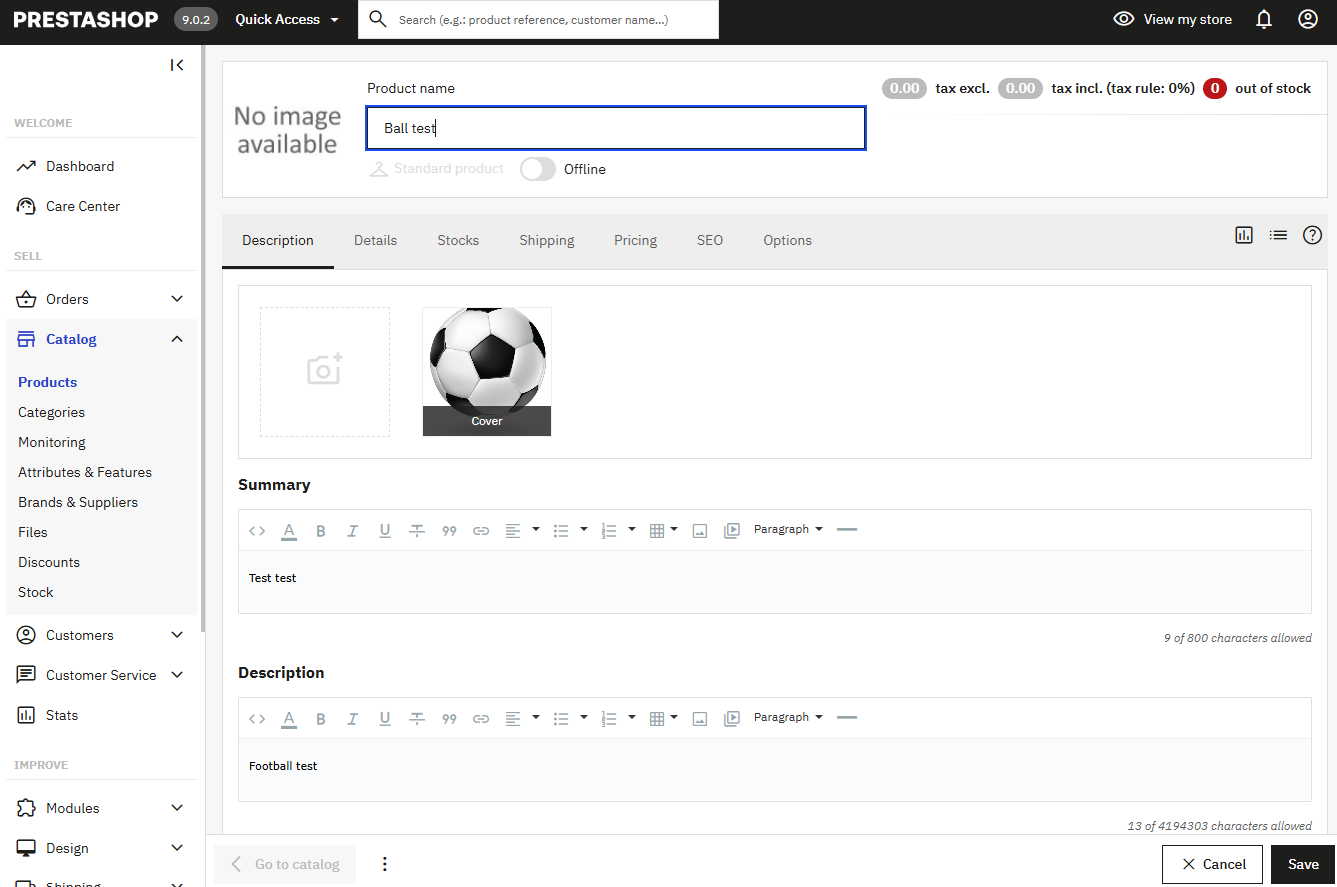Open View my store link
Screen dimensions: 1337x887
[x=1173, y=19]
